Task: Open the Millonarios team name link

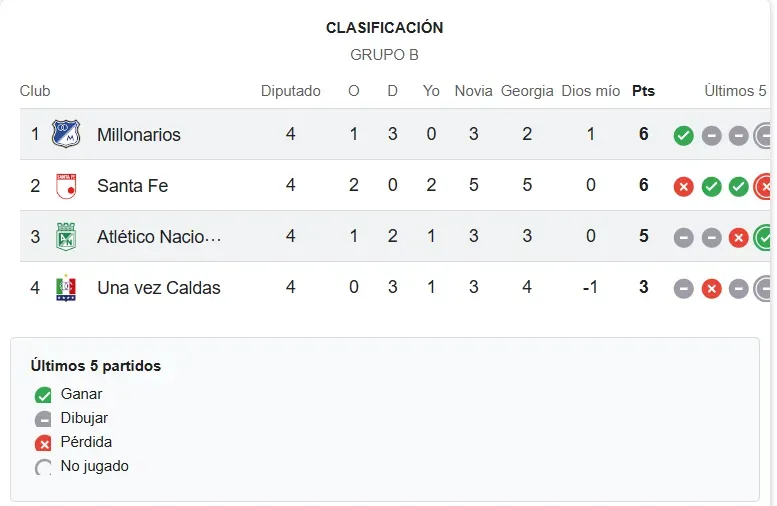Action: [x=139, y=135]
